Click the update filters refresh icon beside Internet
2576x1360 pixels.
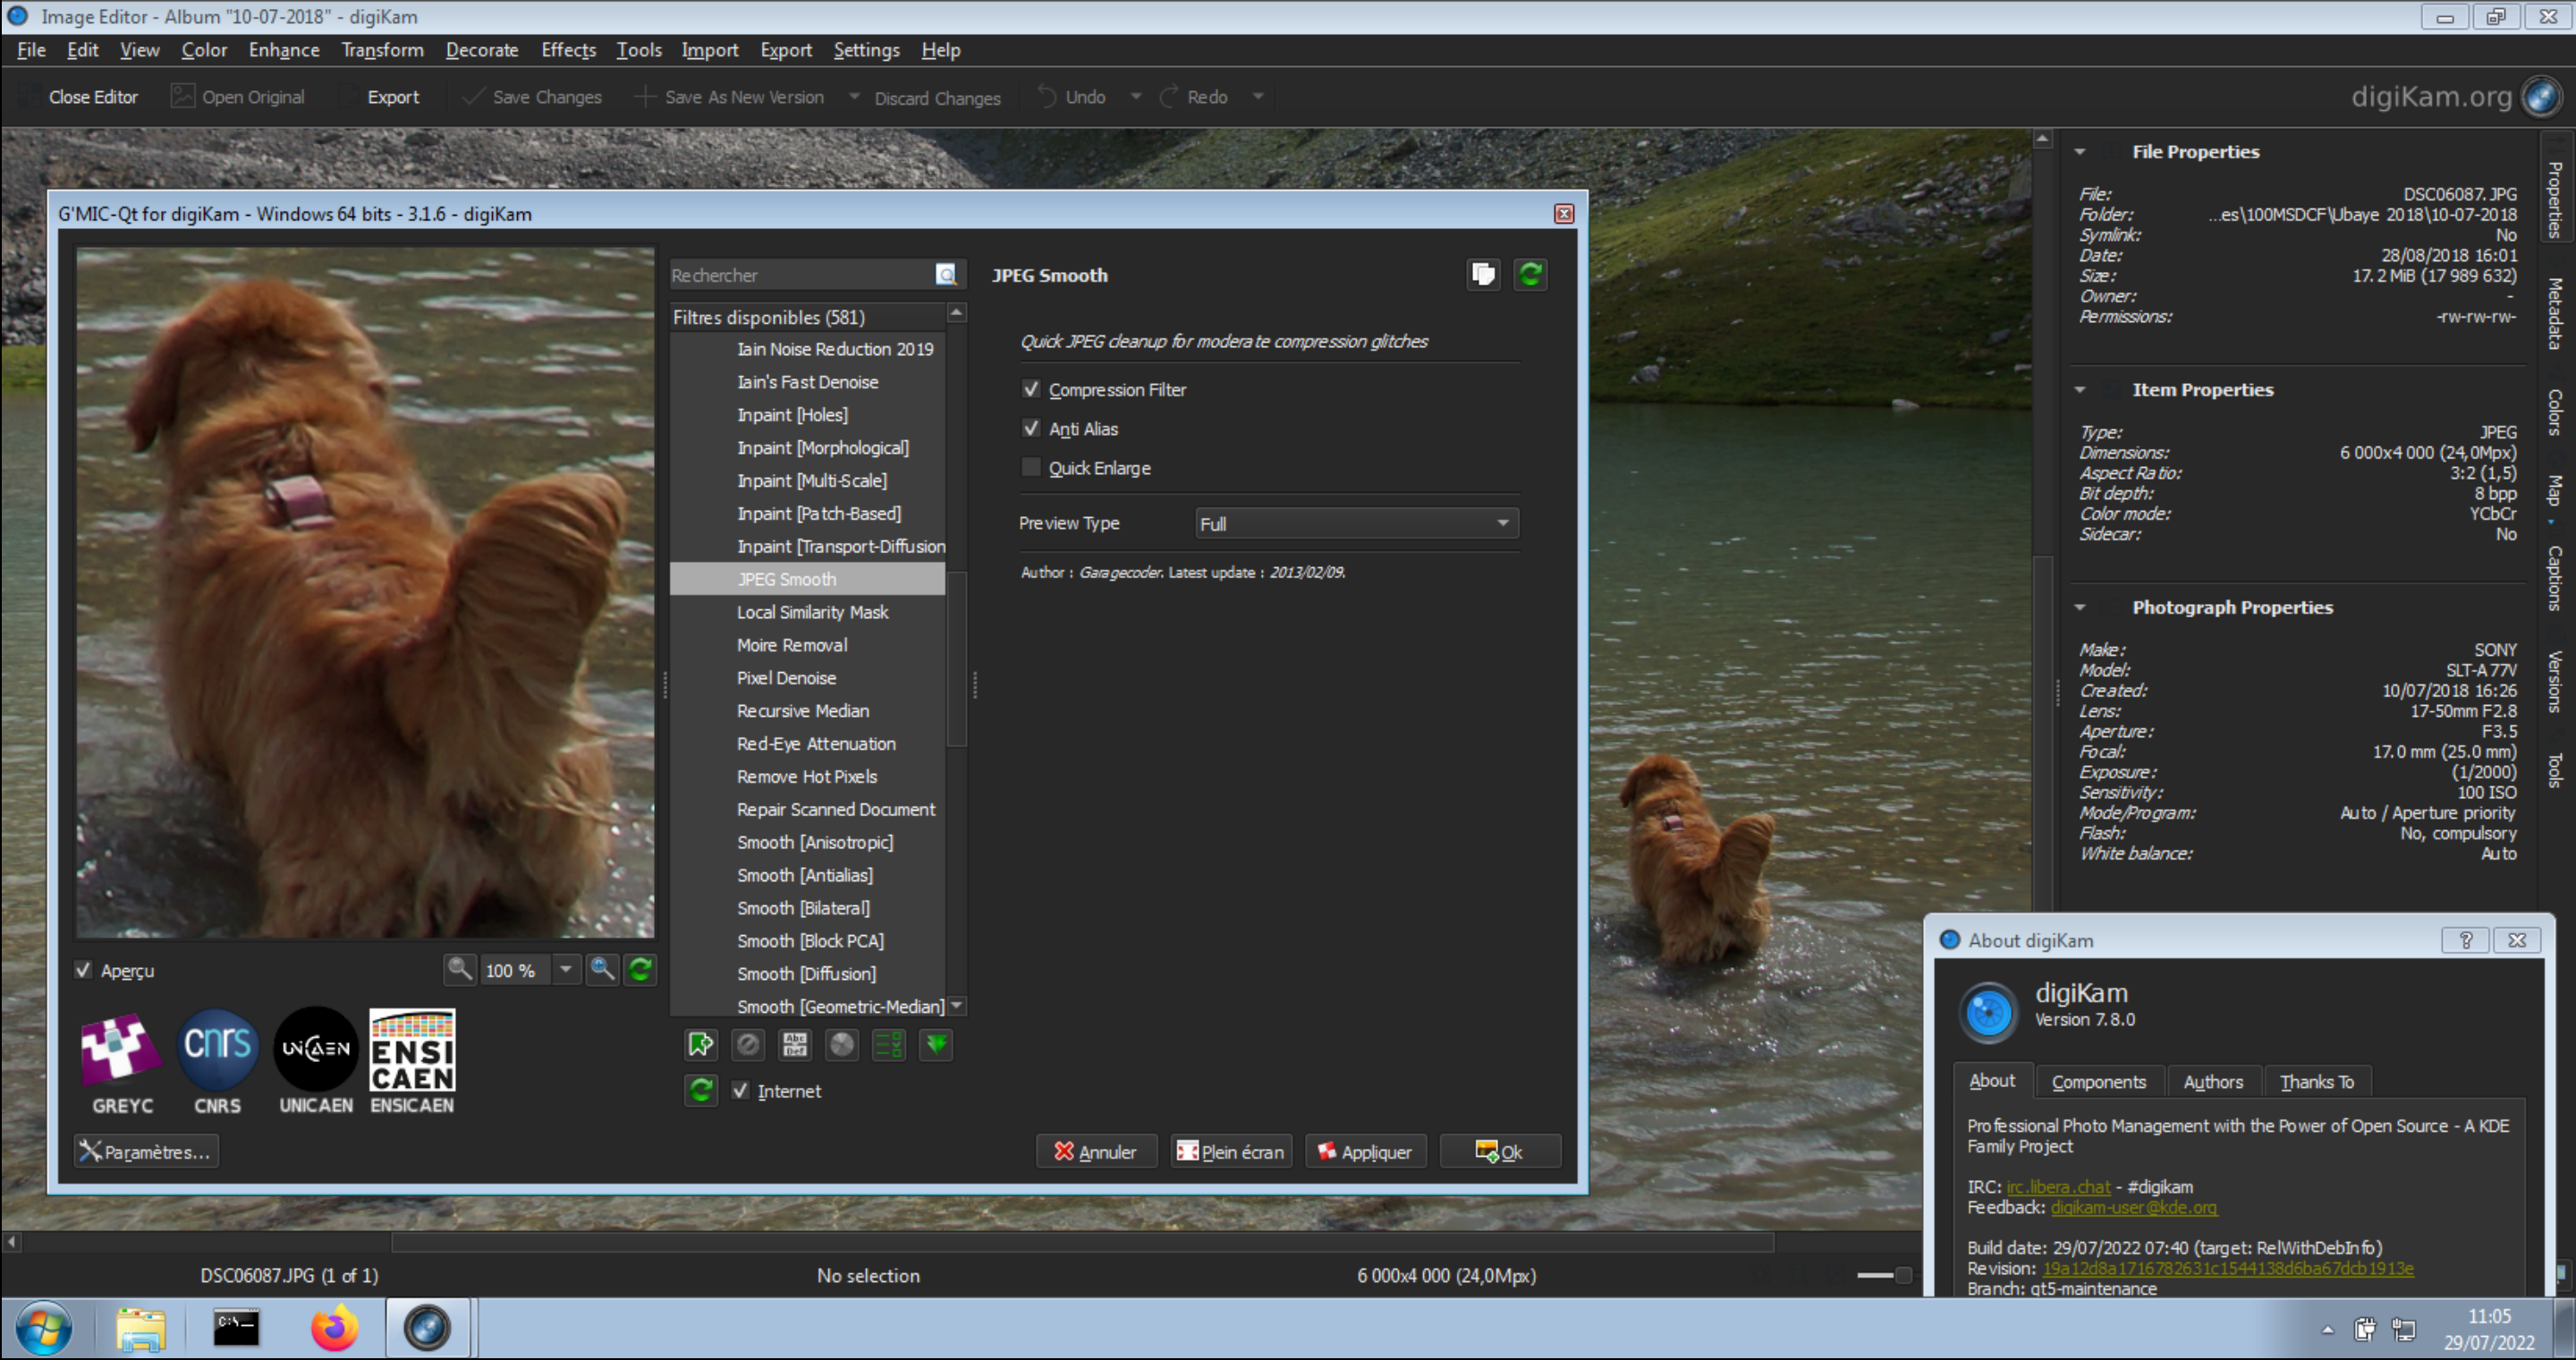(701, 1090)
